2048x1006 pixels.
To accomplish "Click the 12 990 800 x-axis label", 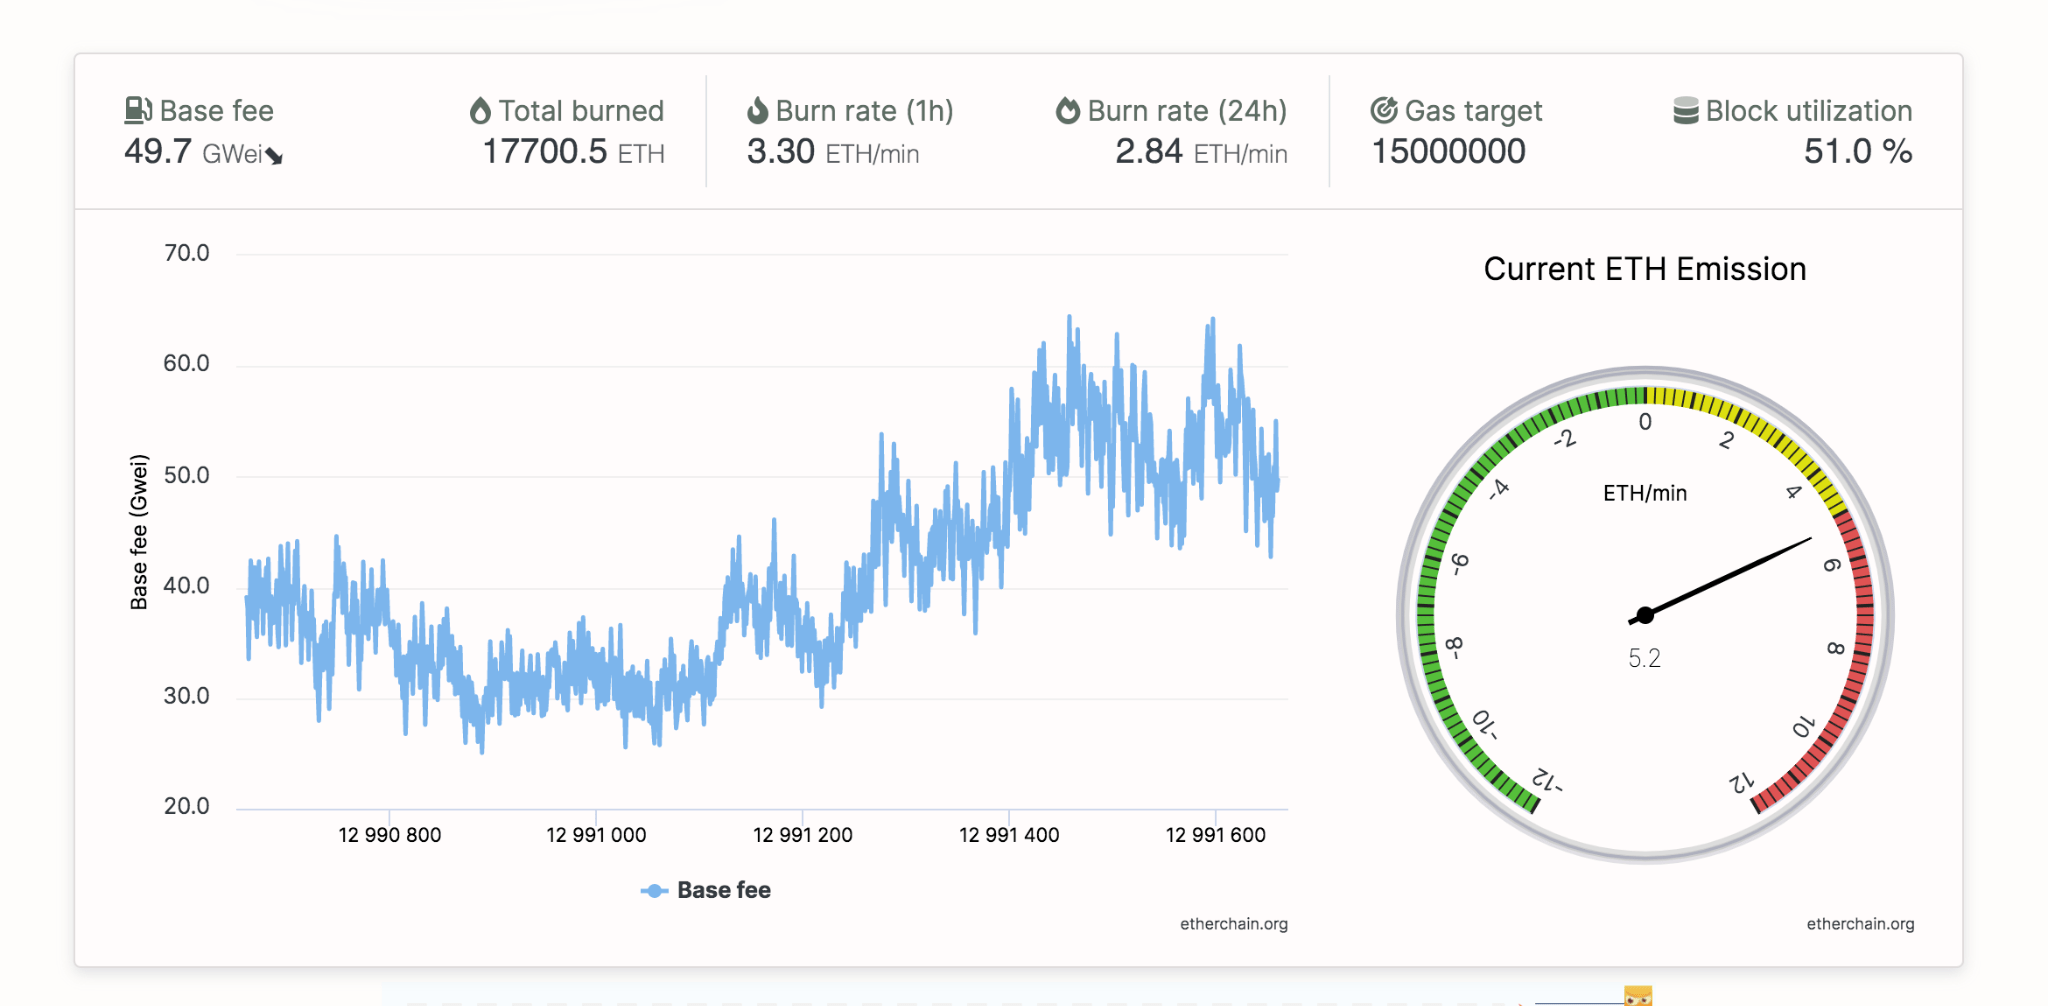I will point(390,835).
